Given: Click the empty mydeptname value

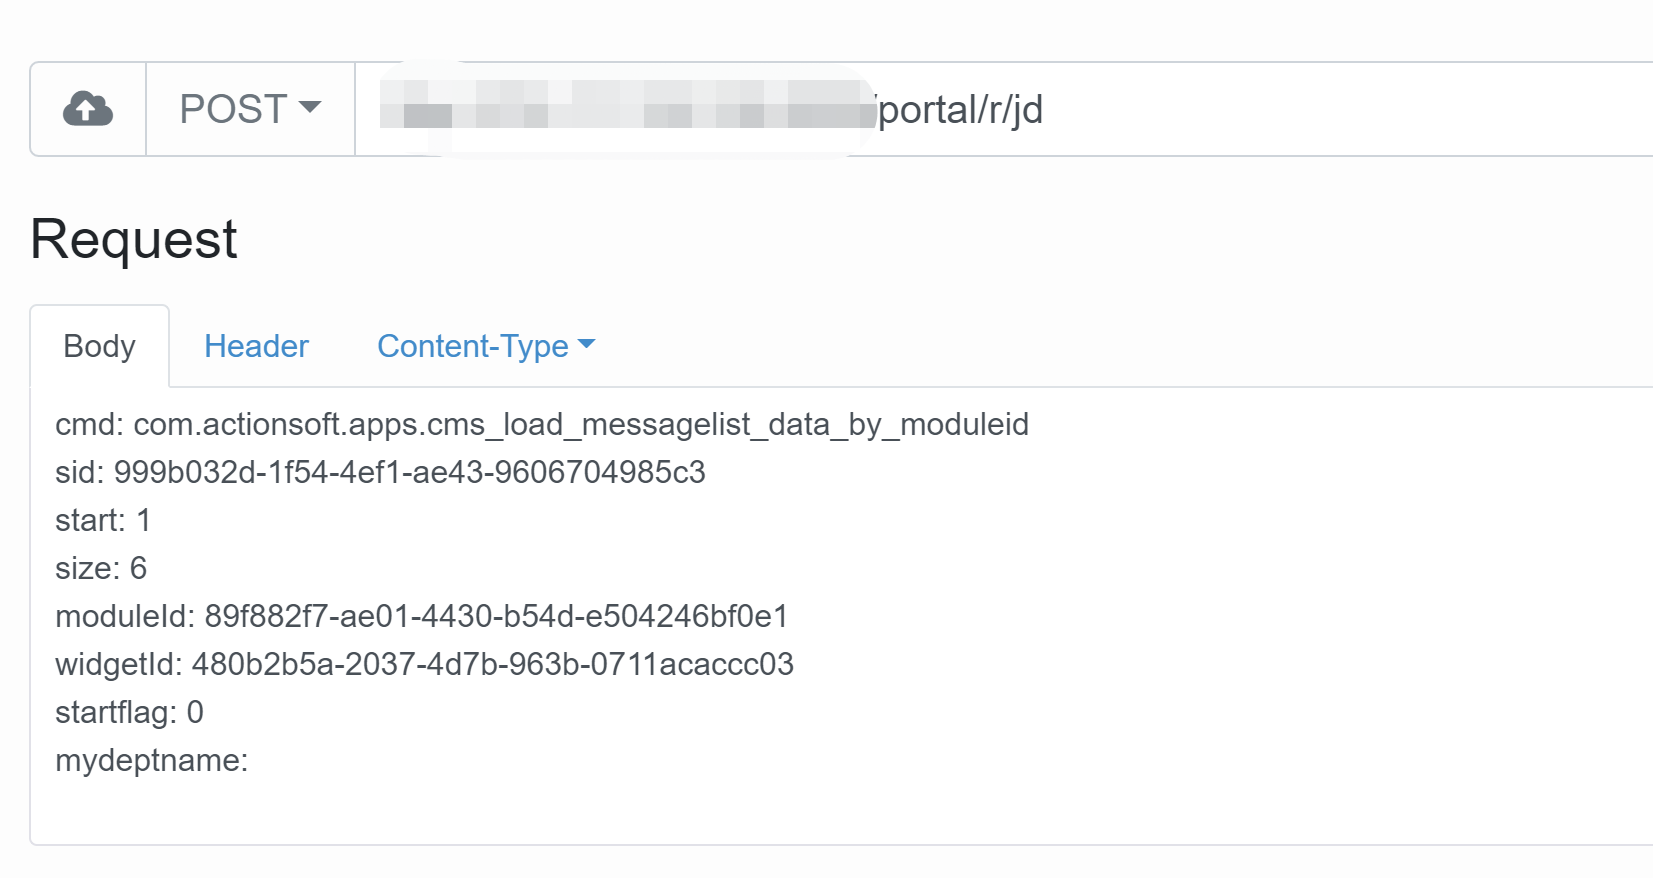Looking at the screenshot, I should click(x=260, y=760).
